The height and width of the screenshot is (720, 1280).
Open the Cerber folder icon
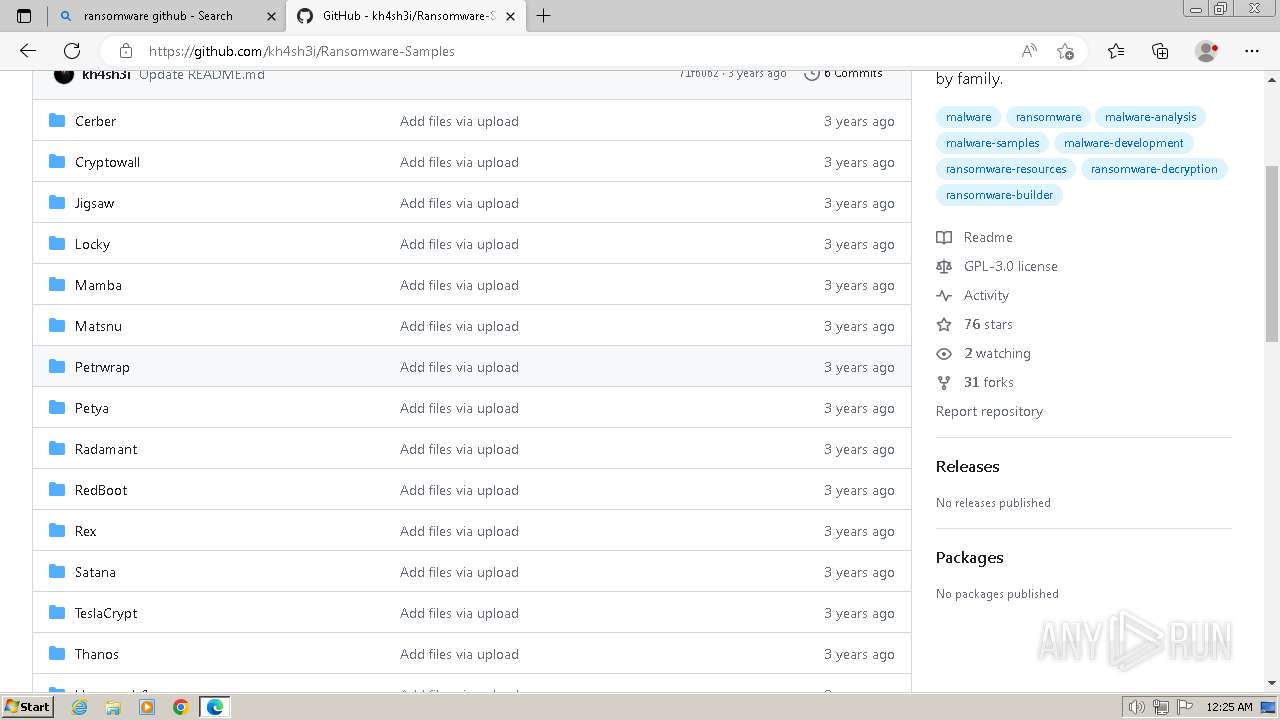point(57,121)
